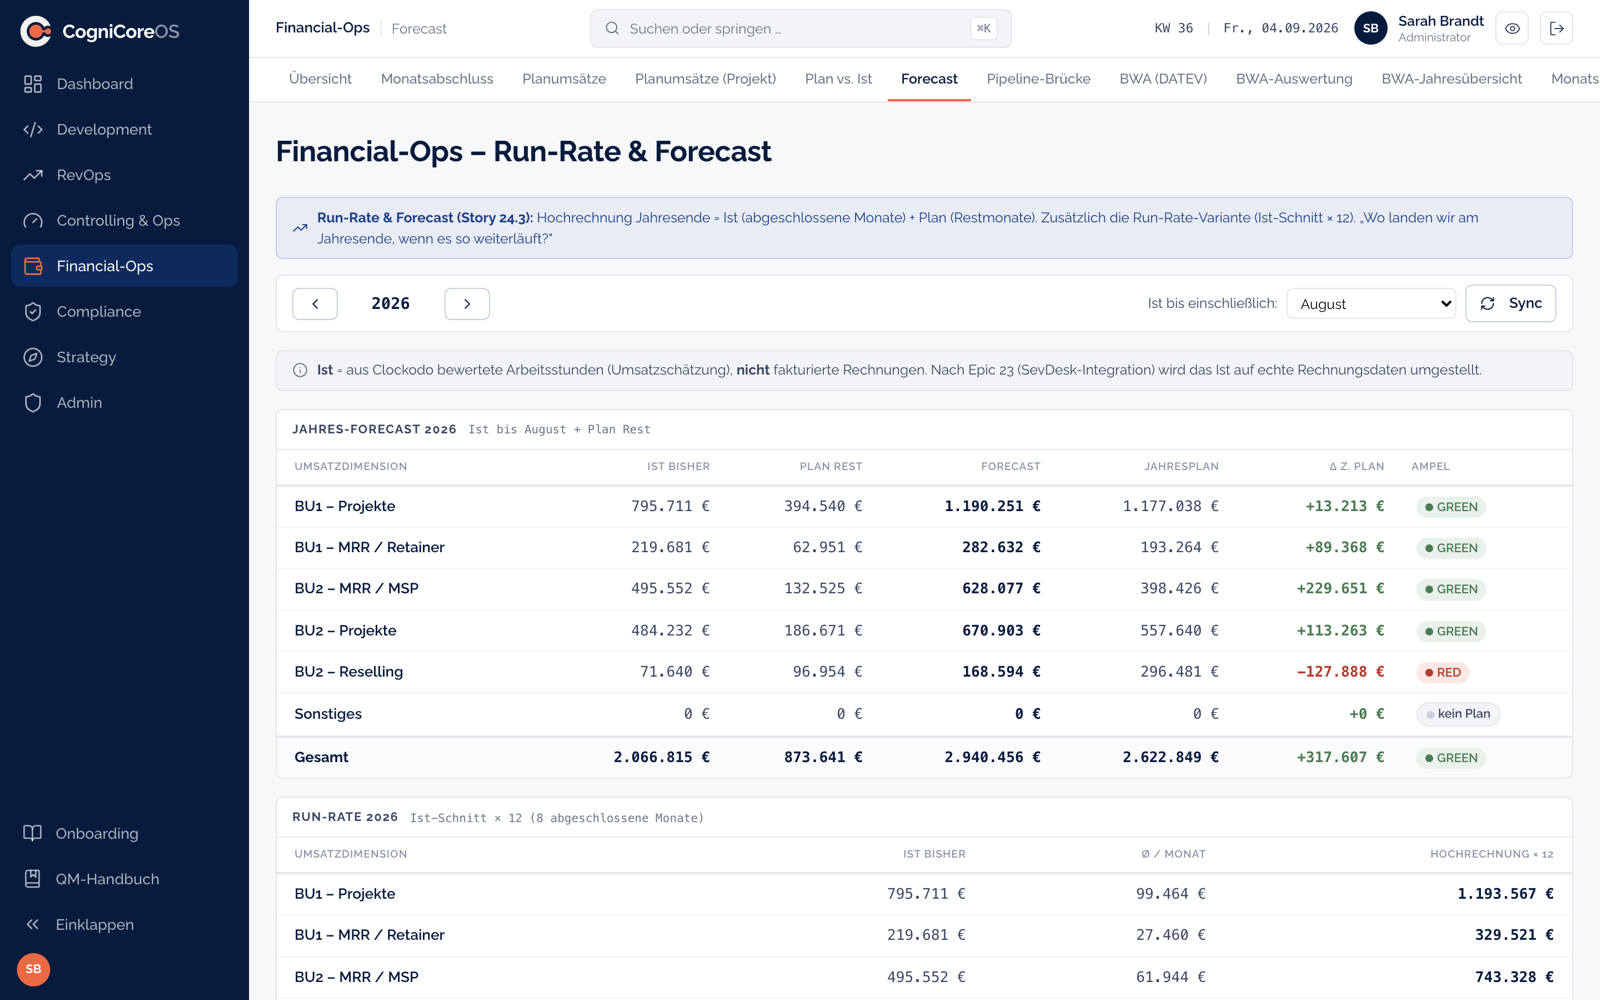The image size is (1600, 1000).
Task: Click the Sync button
Action: pos(1511,303)
